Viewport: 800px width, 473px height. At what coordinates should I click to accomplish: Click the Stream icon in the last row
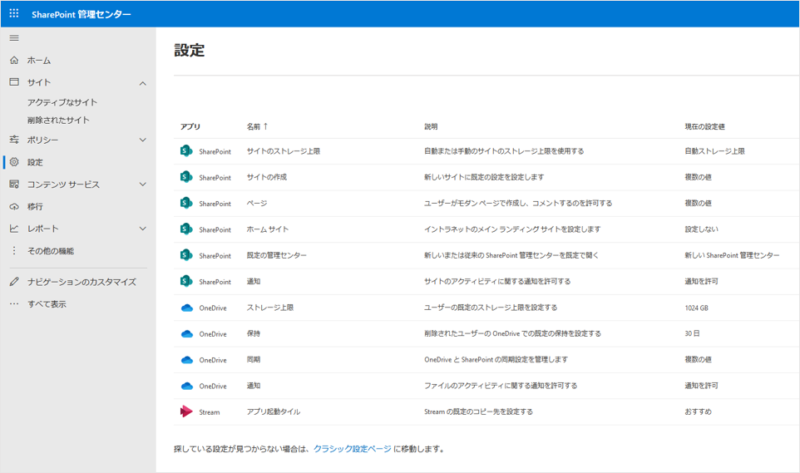coord(185,411)
